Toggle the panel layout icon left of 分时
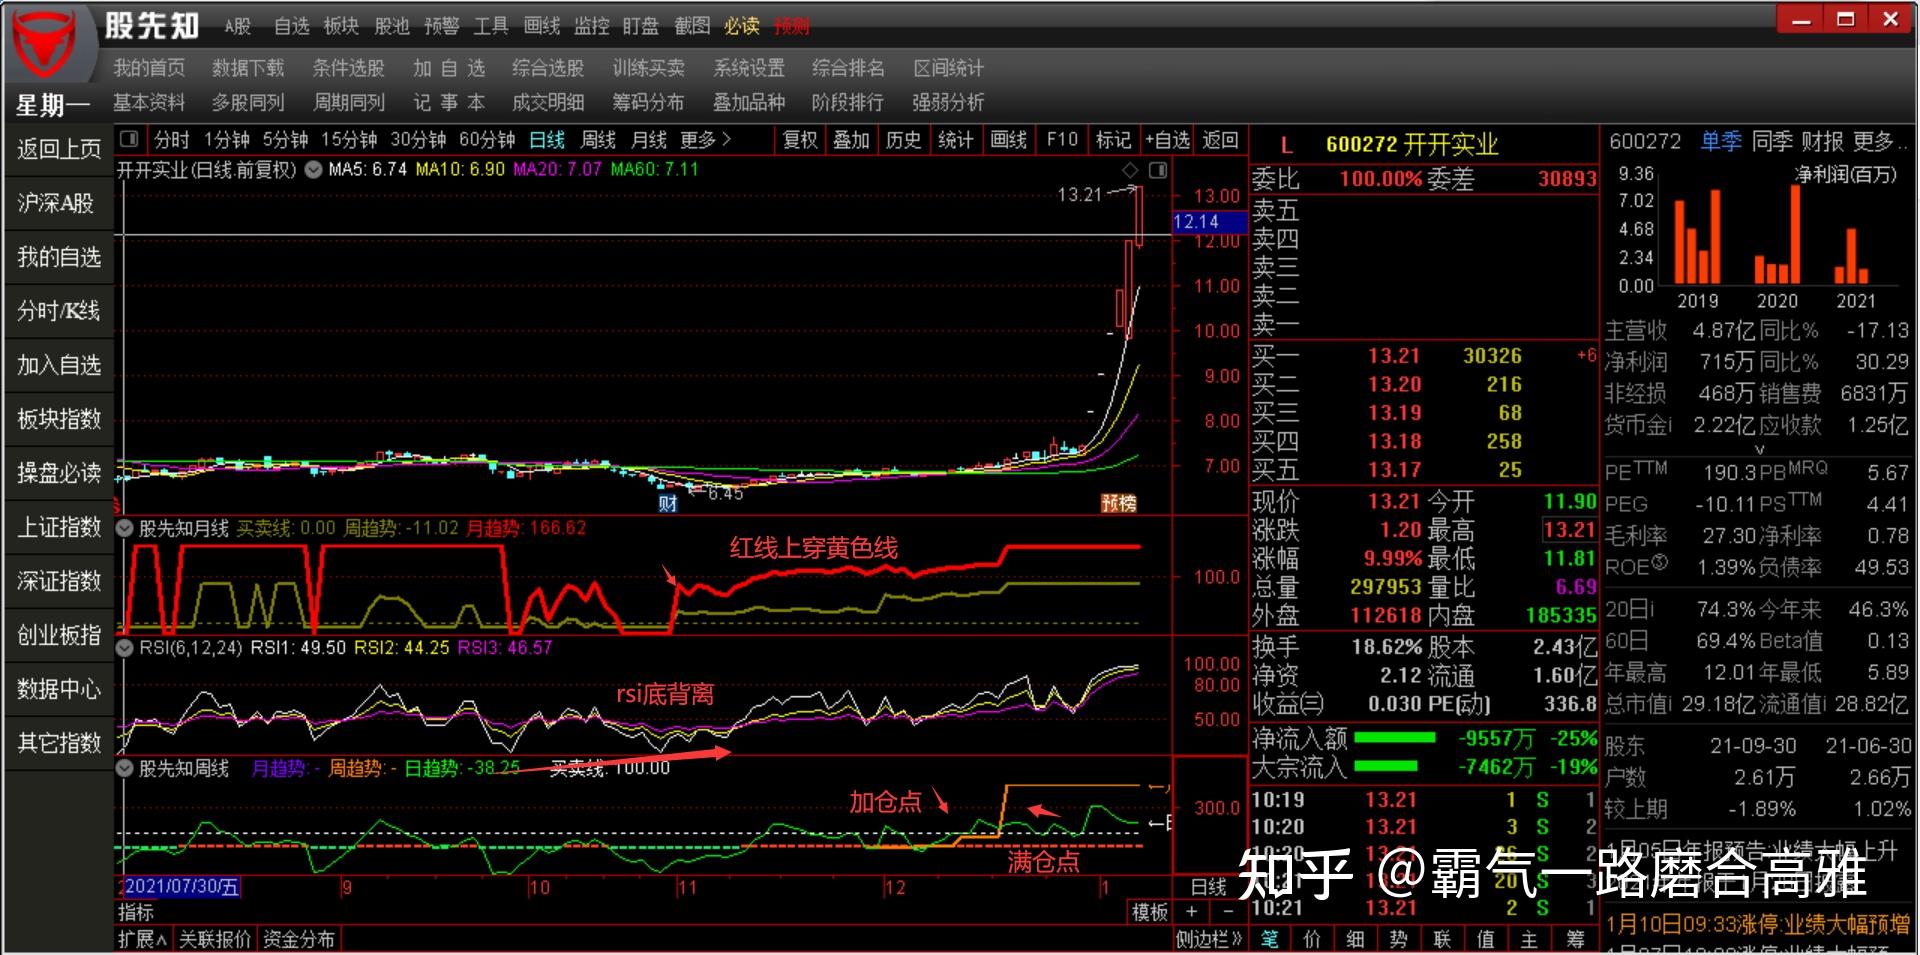The height and width of the screenshot is (955, 1920). 129,139
